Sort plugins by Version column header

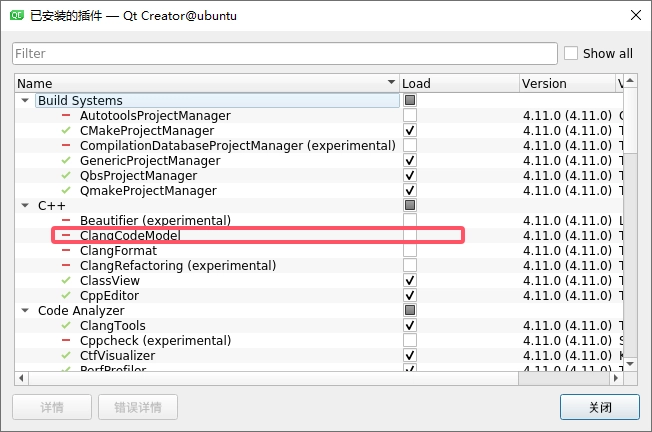point(565,84)
